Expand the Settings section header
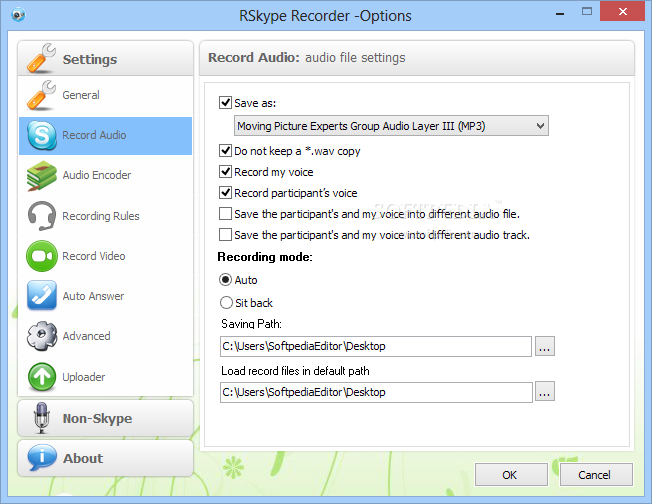This screenshot has height=504, width=652. pos(105,58)
